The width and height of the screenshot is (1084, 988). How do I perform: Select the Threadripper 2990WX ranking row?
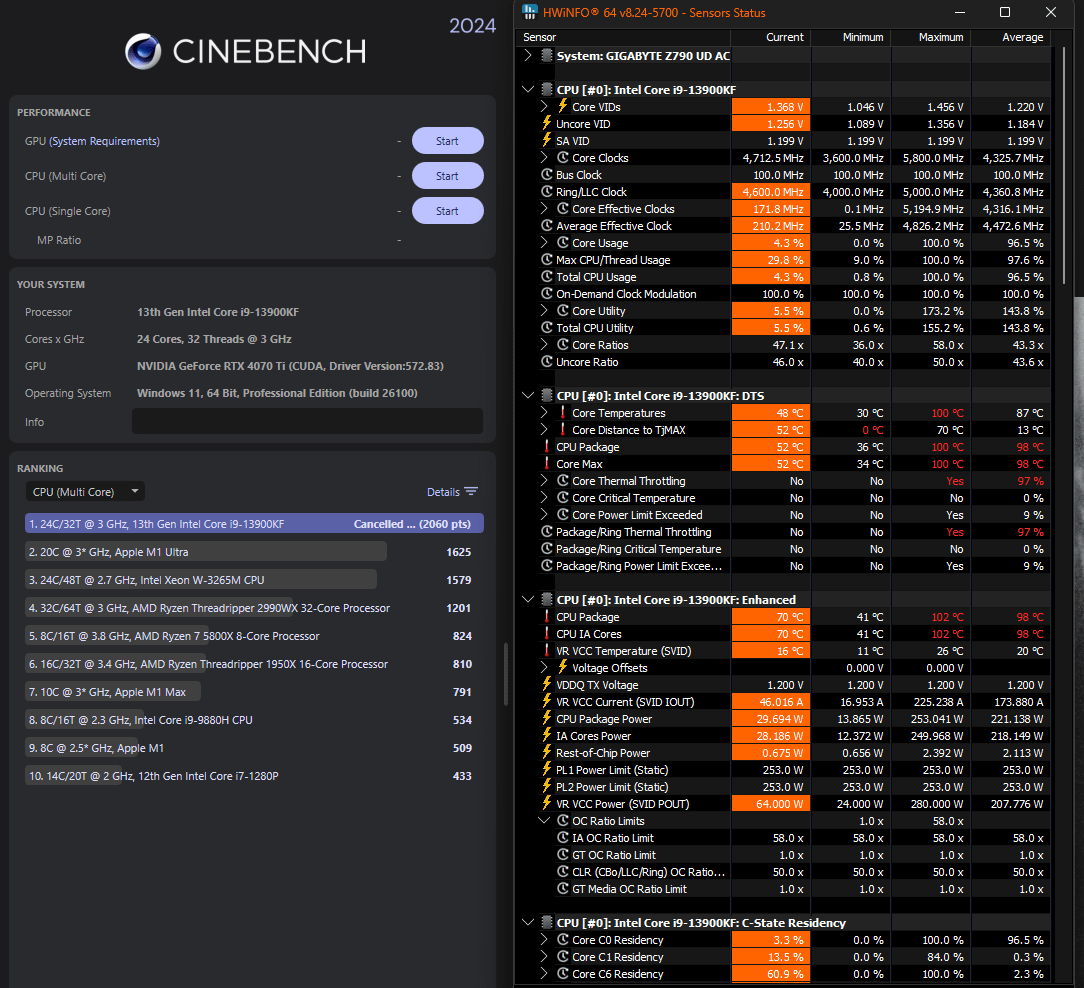click(254, 608)
